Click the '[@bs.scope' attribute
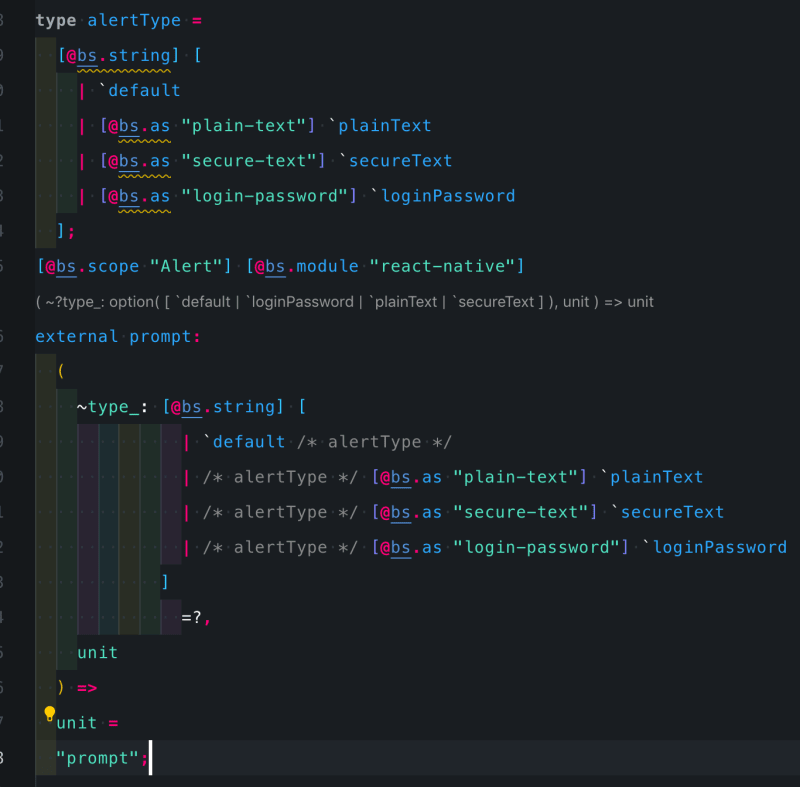The width and height of the screenshot is (800, 787). (x=88, y=266)
